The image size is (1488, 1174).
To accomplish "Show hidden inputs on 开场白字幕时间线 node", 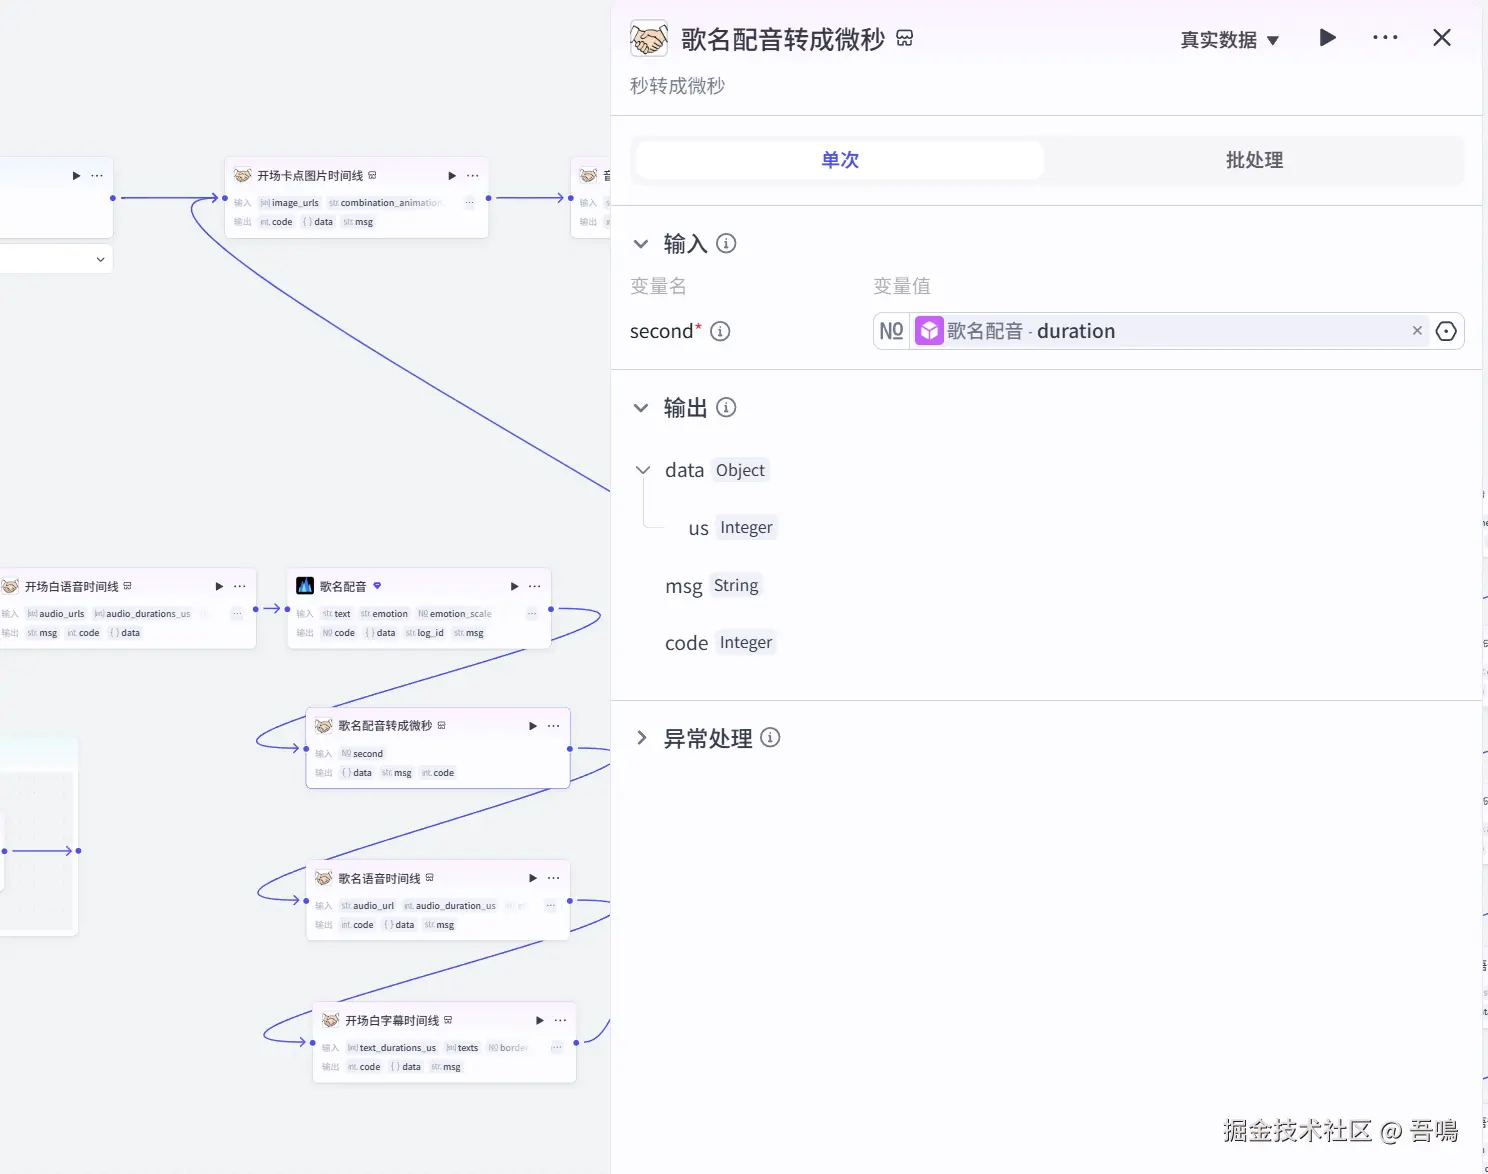I will click(x=557, y=1048).
